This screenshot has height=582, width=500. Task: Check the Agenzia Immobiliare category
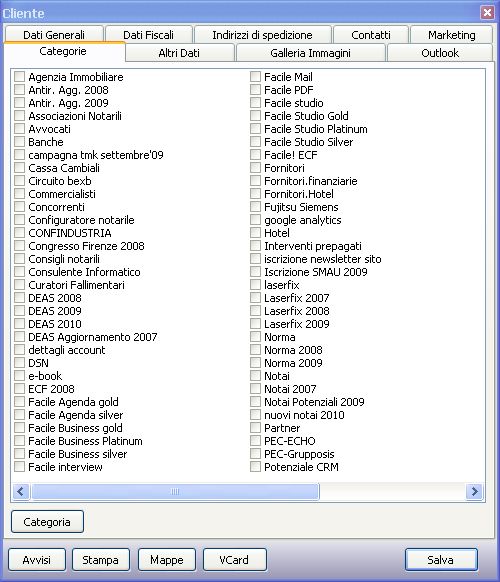coord(19,77)
